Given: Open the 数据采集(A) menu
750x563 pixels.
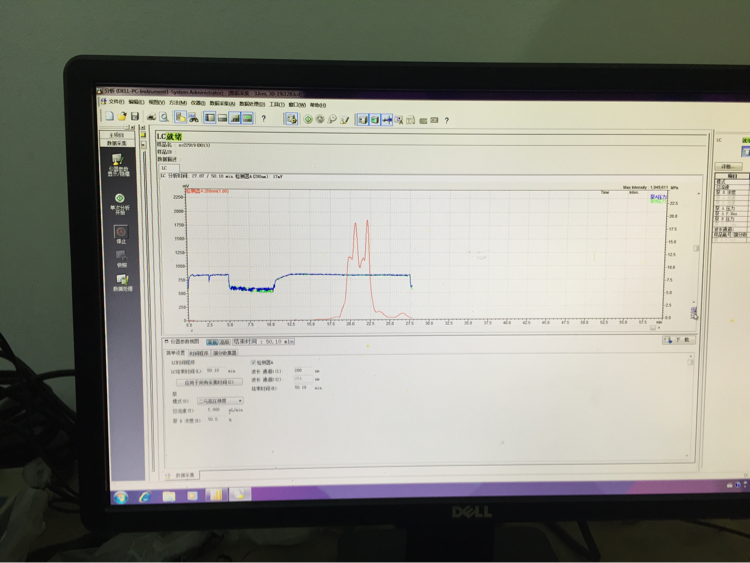Looking at the screenshot, I should click(222, 103).
